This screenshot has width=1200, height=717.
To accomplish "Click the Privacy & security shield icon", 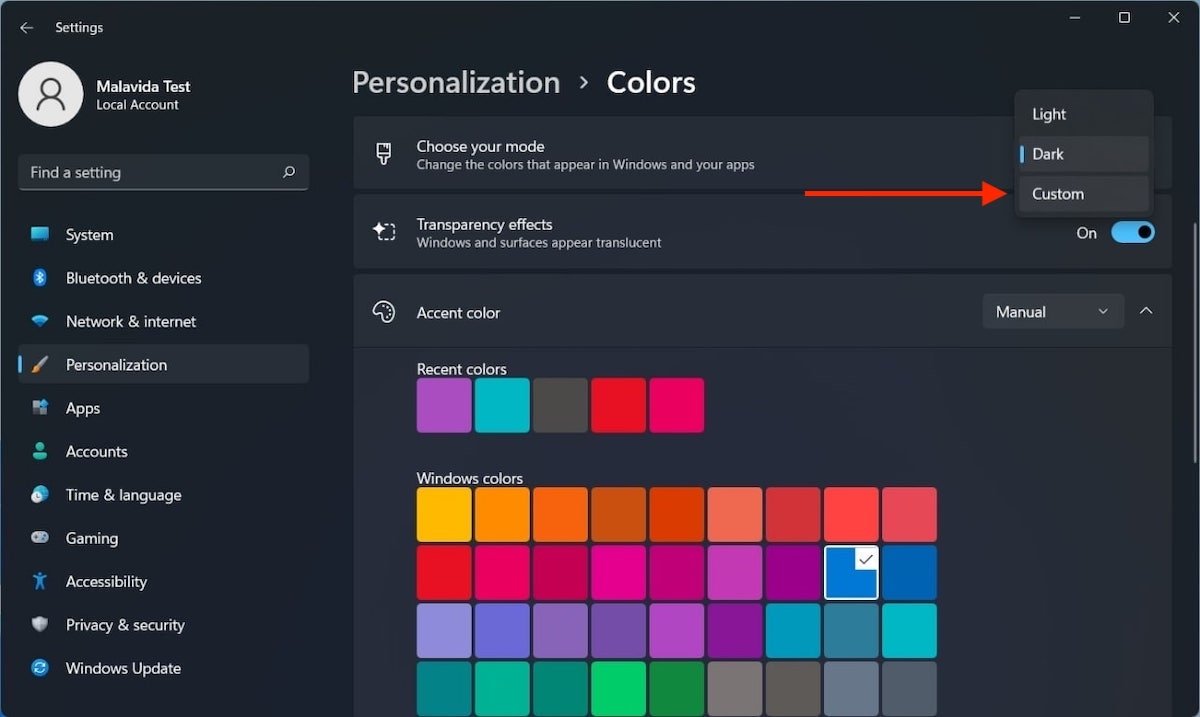I will (x=40, y=625).
